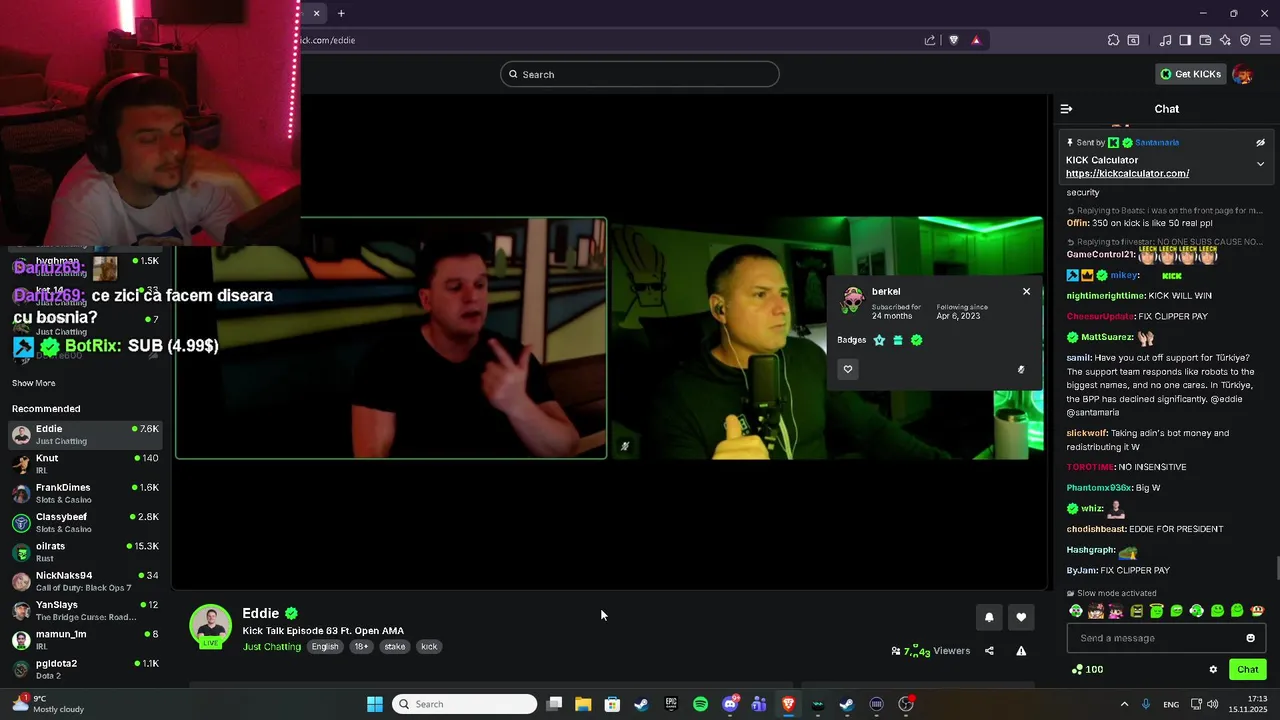Open YanSlays channel in Recommended
Viewport: 1280px width, 720px height.
85,610
